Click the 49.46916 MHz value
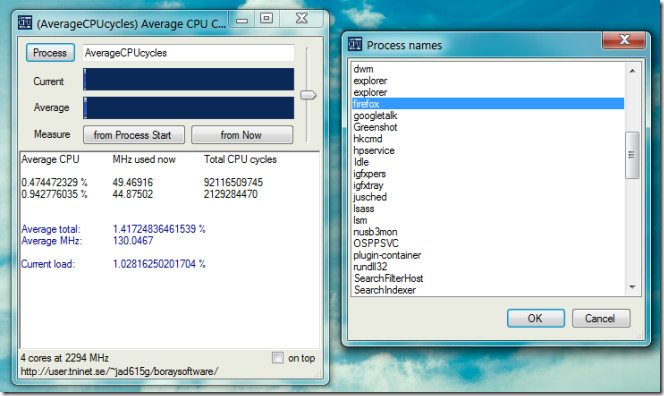The width and height of the screenshot is (664, 396). click(133, 183)
